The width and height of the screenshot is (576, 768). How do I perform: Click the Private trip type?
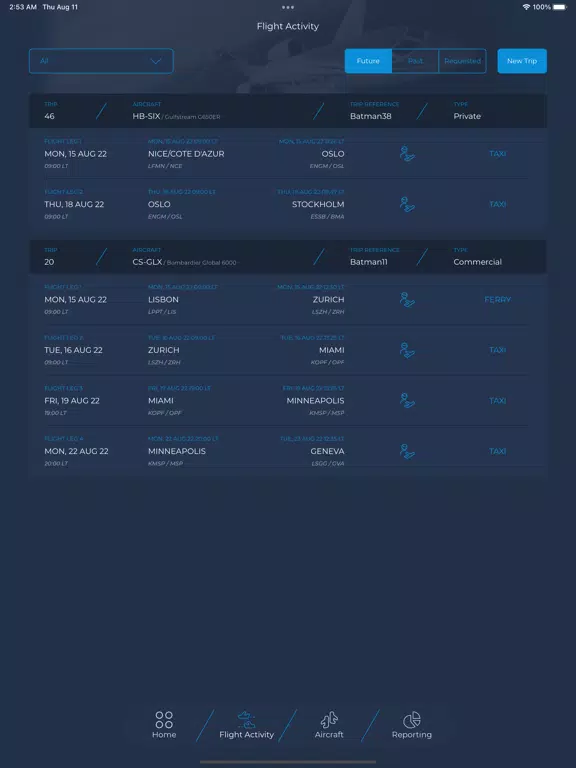(x=467, y=116)
